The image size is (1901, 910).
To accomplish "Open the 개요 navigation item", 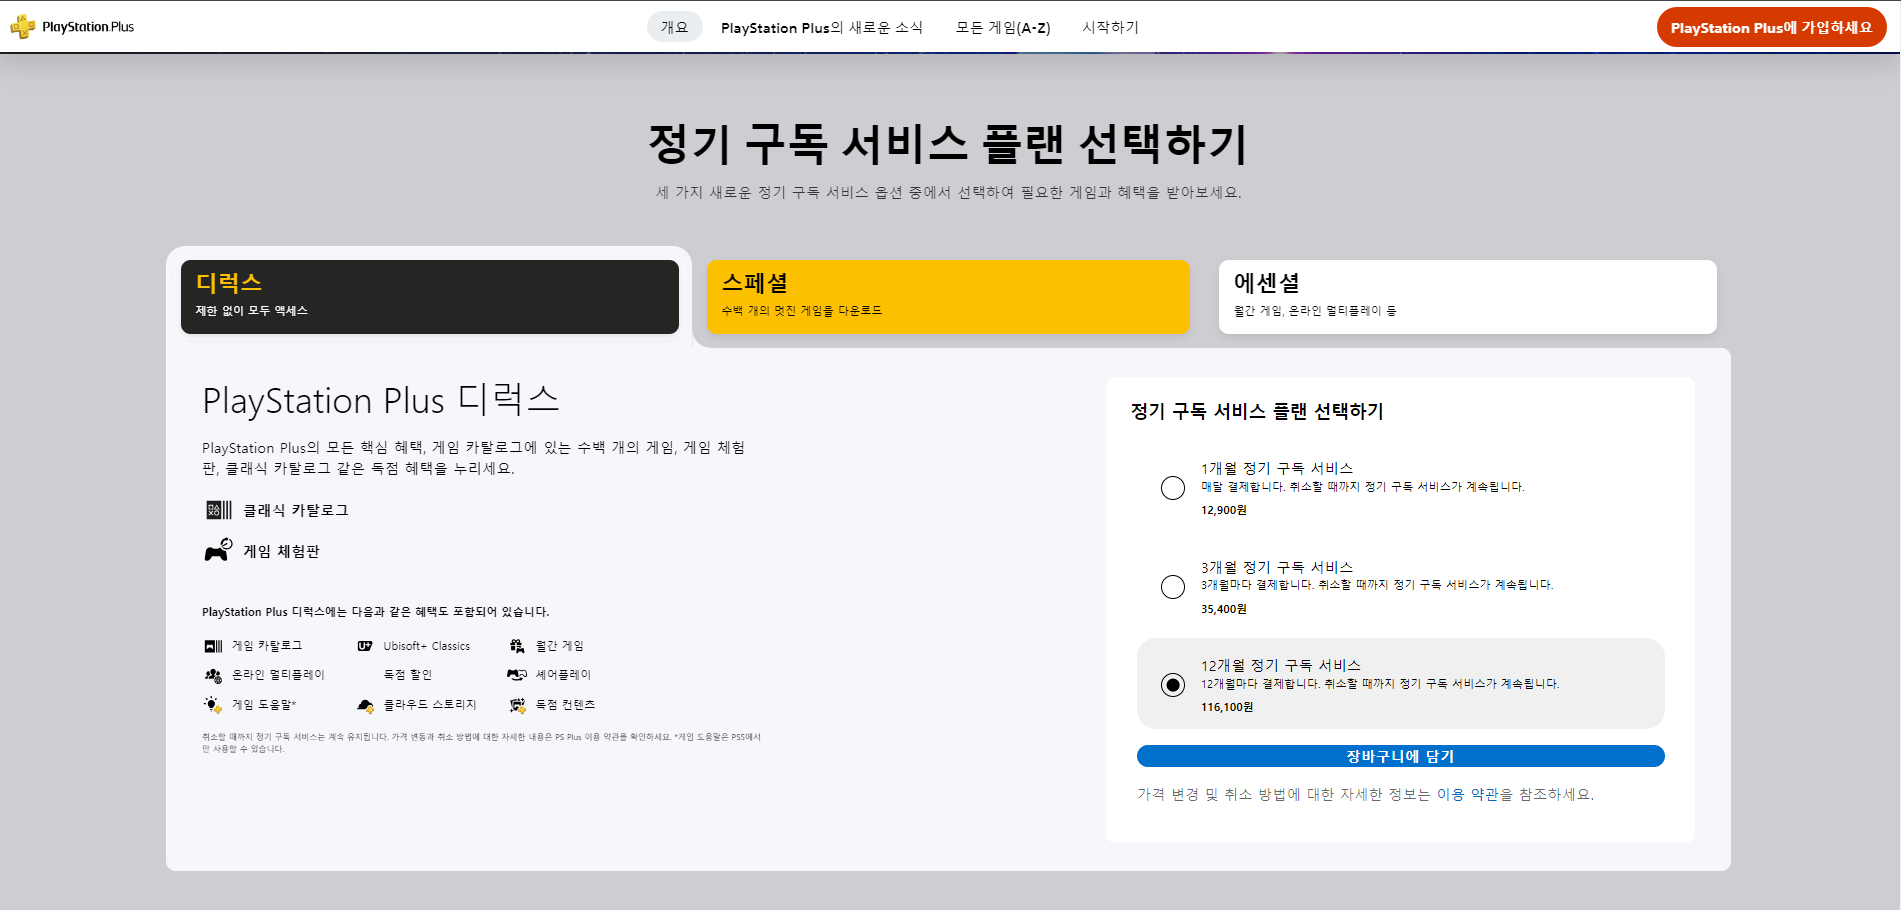I will pyautogui.click(x=675, y=27).
